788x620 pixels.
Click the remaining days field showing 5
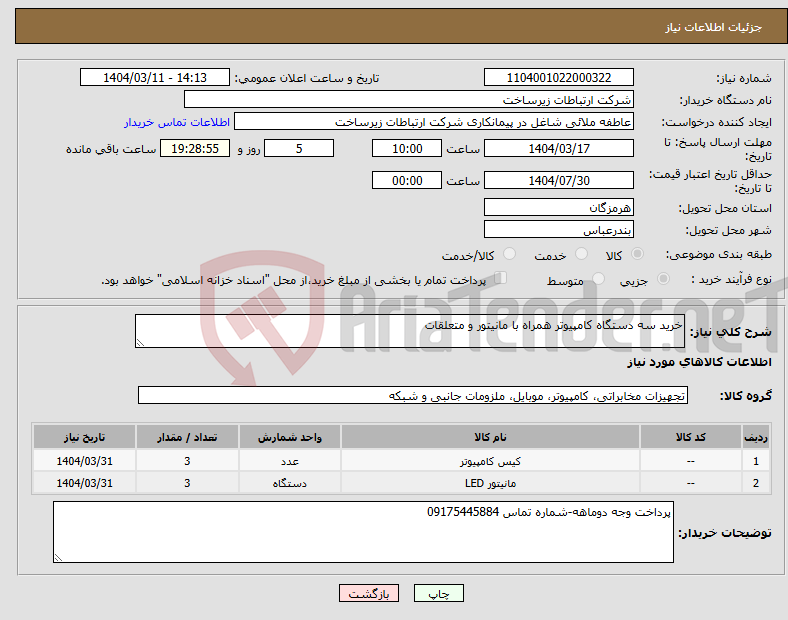coord(299,148)
